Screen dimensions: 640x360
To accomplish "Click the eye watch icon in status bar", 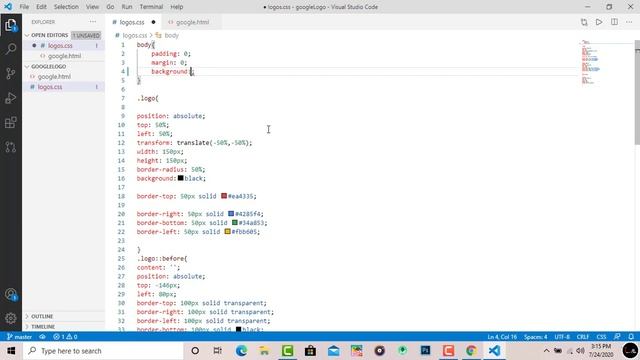I will click(x=42, y=337).
